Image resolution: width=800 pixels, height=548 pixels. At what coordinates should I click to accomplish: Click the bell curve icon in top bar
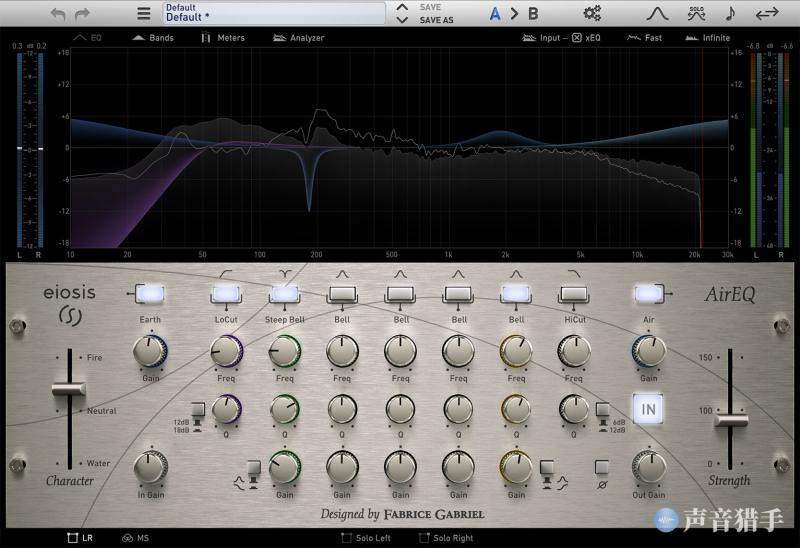point(657,13)
